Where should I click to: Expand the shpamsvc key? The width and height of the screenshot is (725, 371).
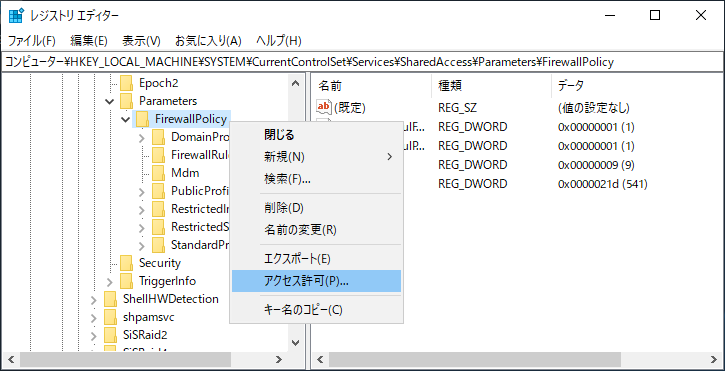click(x=94, y=317)
